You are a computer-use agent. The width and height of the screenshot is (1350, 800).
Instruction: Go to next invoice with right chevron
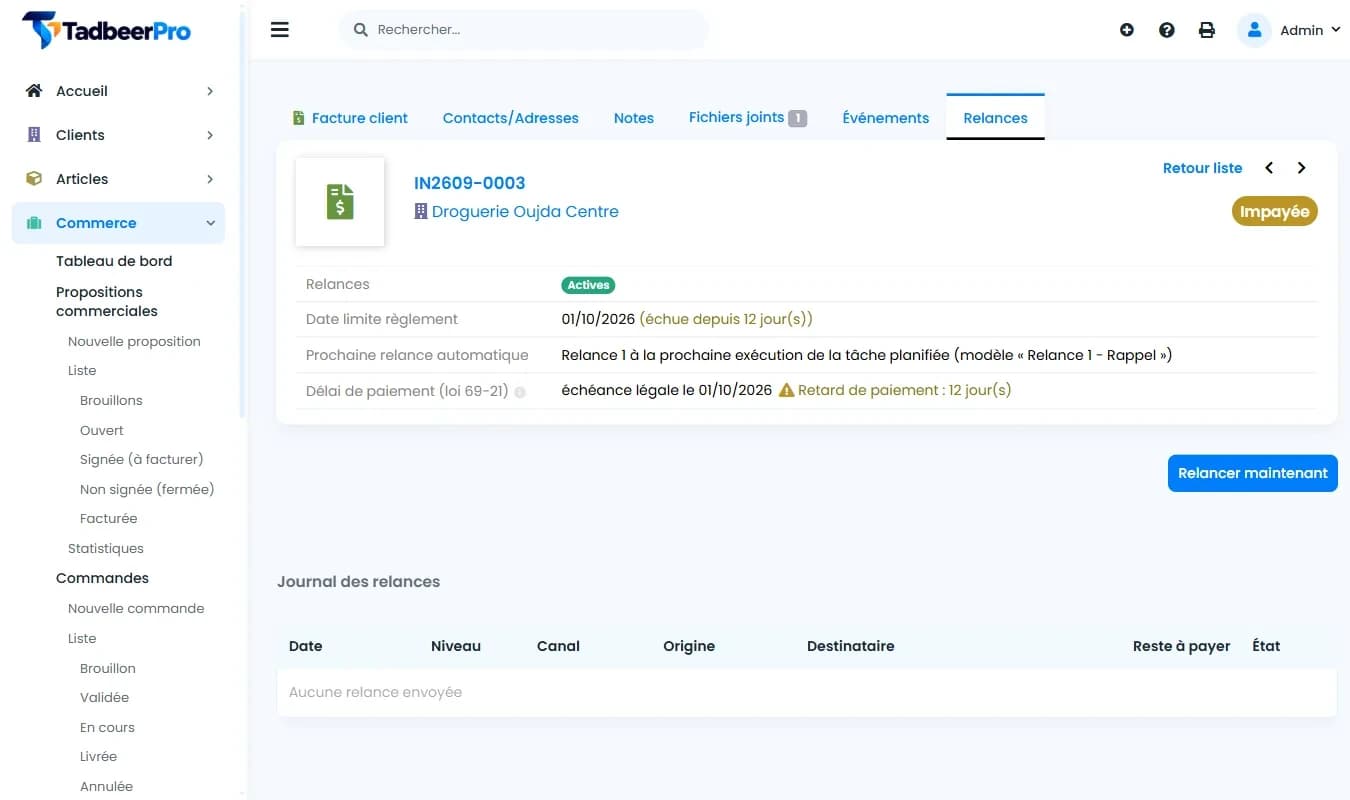tap(1301, 168)
